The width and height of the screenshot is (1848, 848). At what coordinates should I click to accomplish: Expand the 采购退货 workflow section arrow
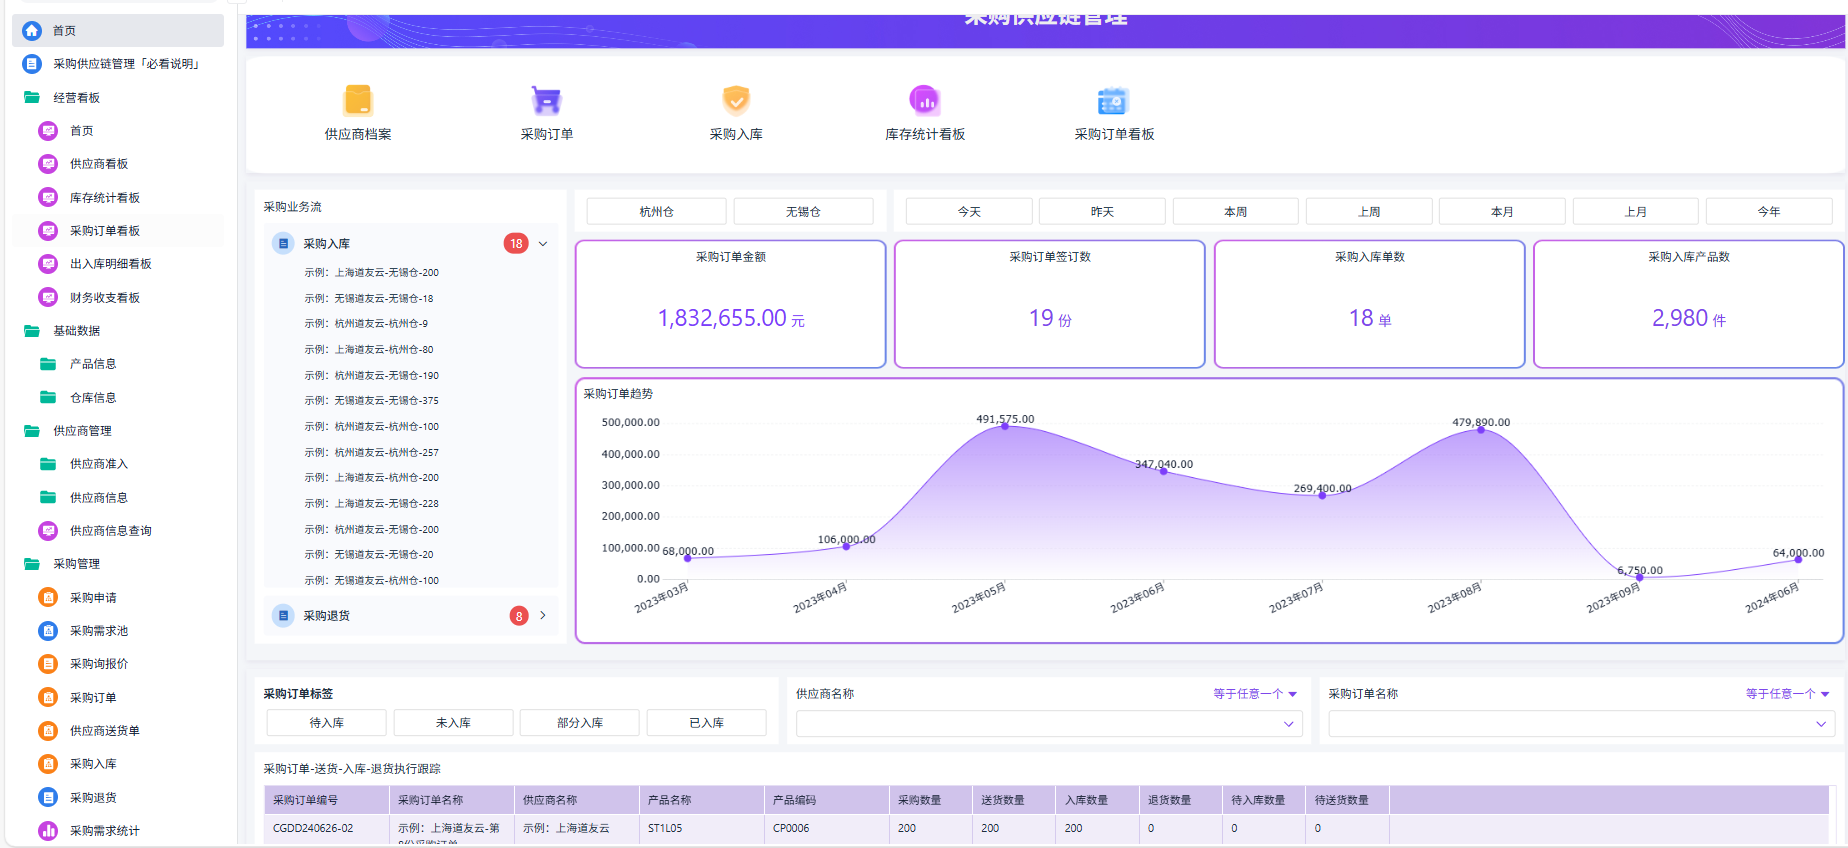pos(543,616)
